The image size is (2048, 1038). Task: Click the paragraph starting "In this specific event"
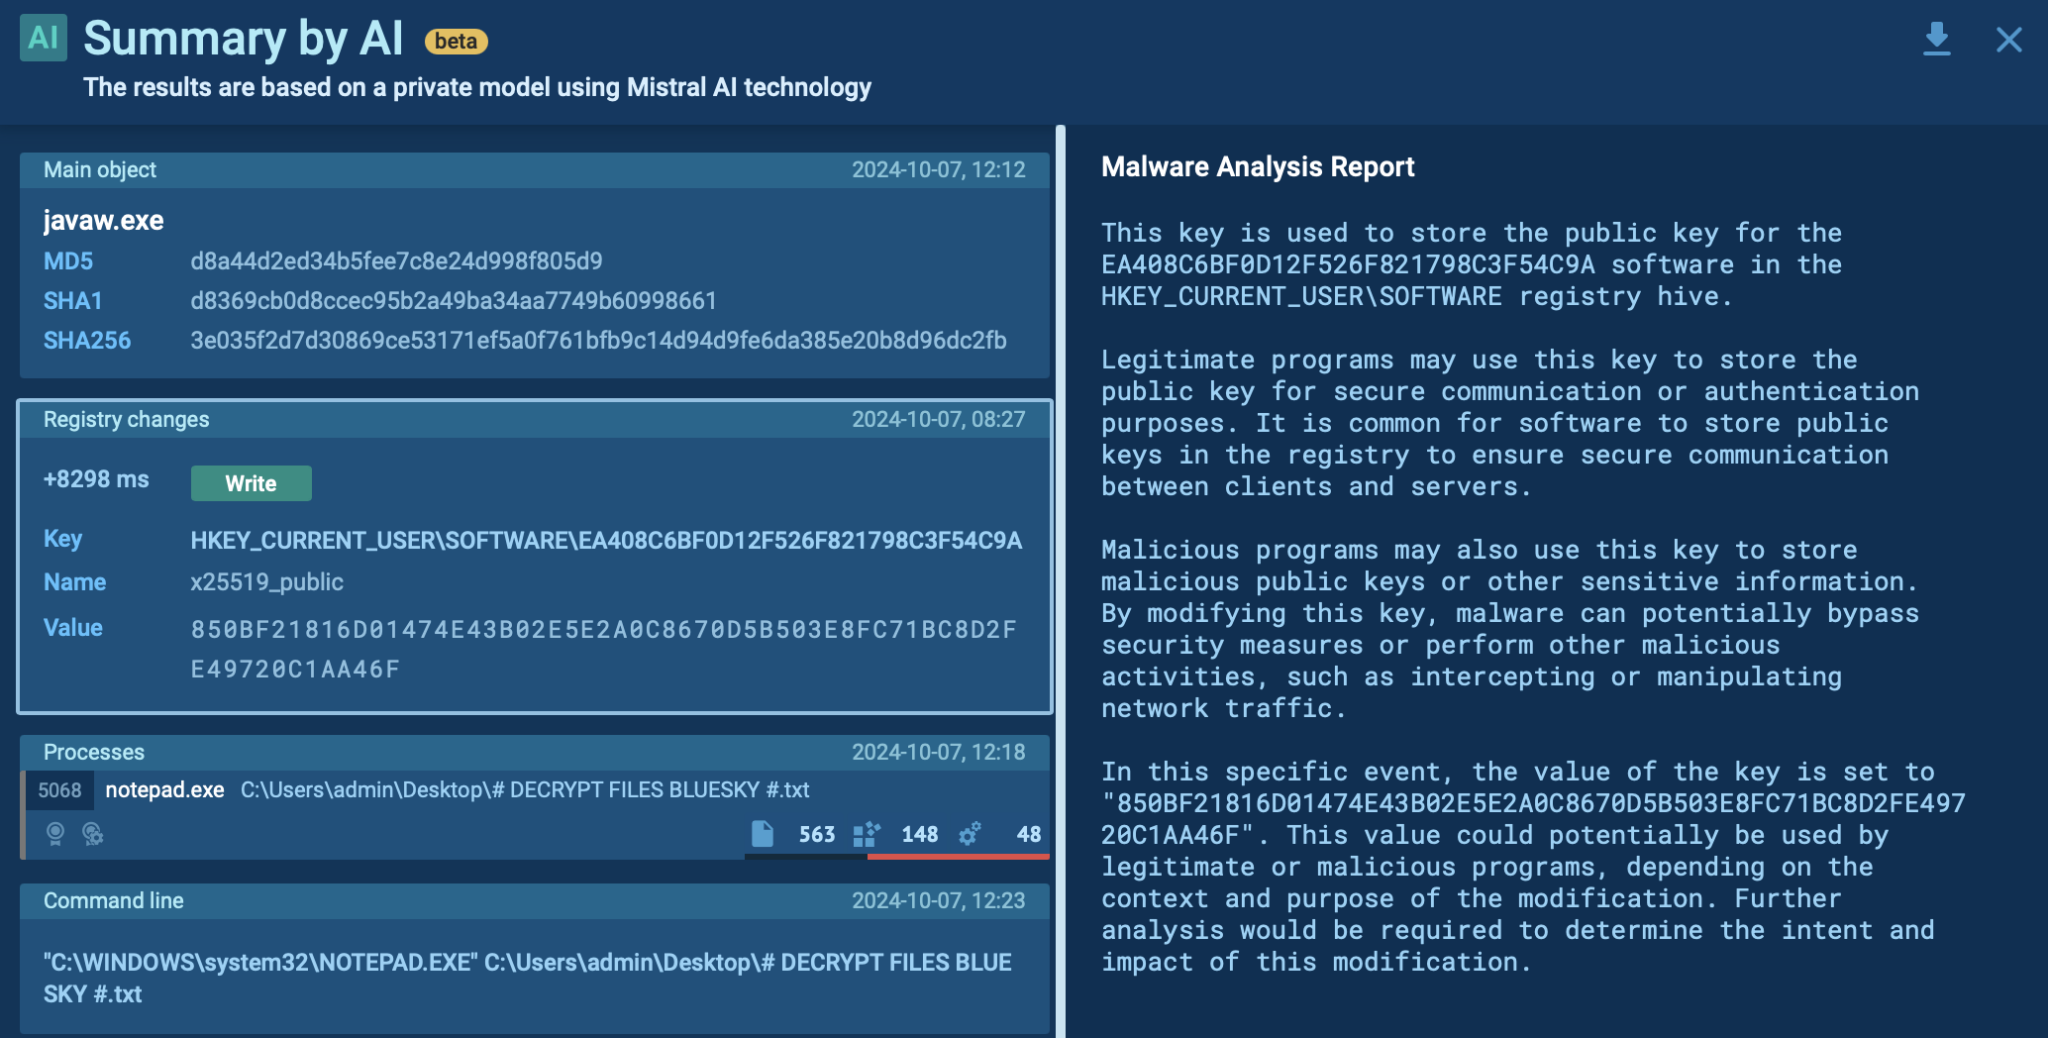tap(1533, 867)
